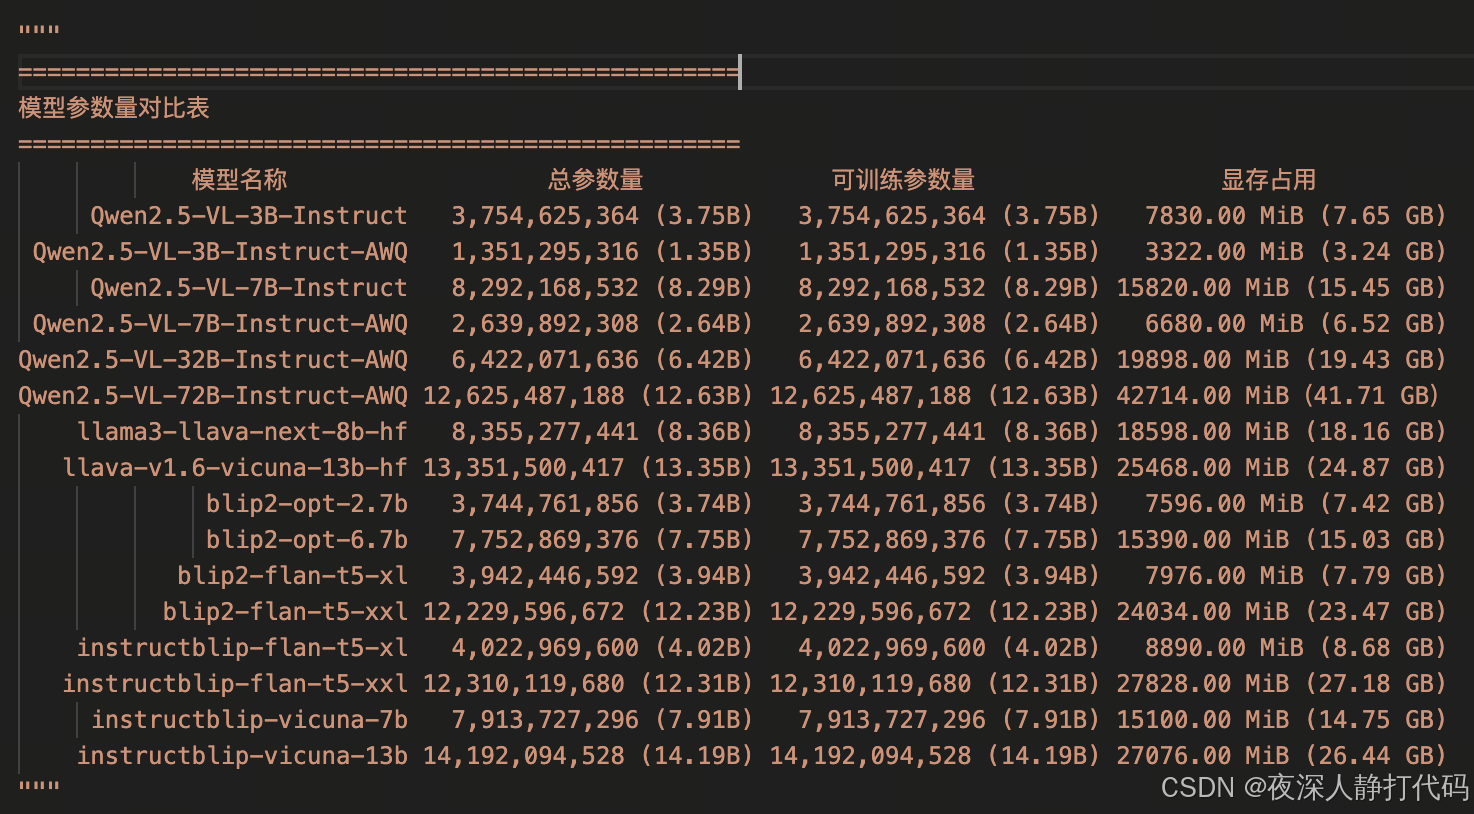Image resolution: width=1474 pixels, height=814 pixels.
Task: Click total params 14,192,094,528 (14.19B) in 总参数量 column
Action: [x=588, y=756]
